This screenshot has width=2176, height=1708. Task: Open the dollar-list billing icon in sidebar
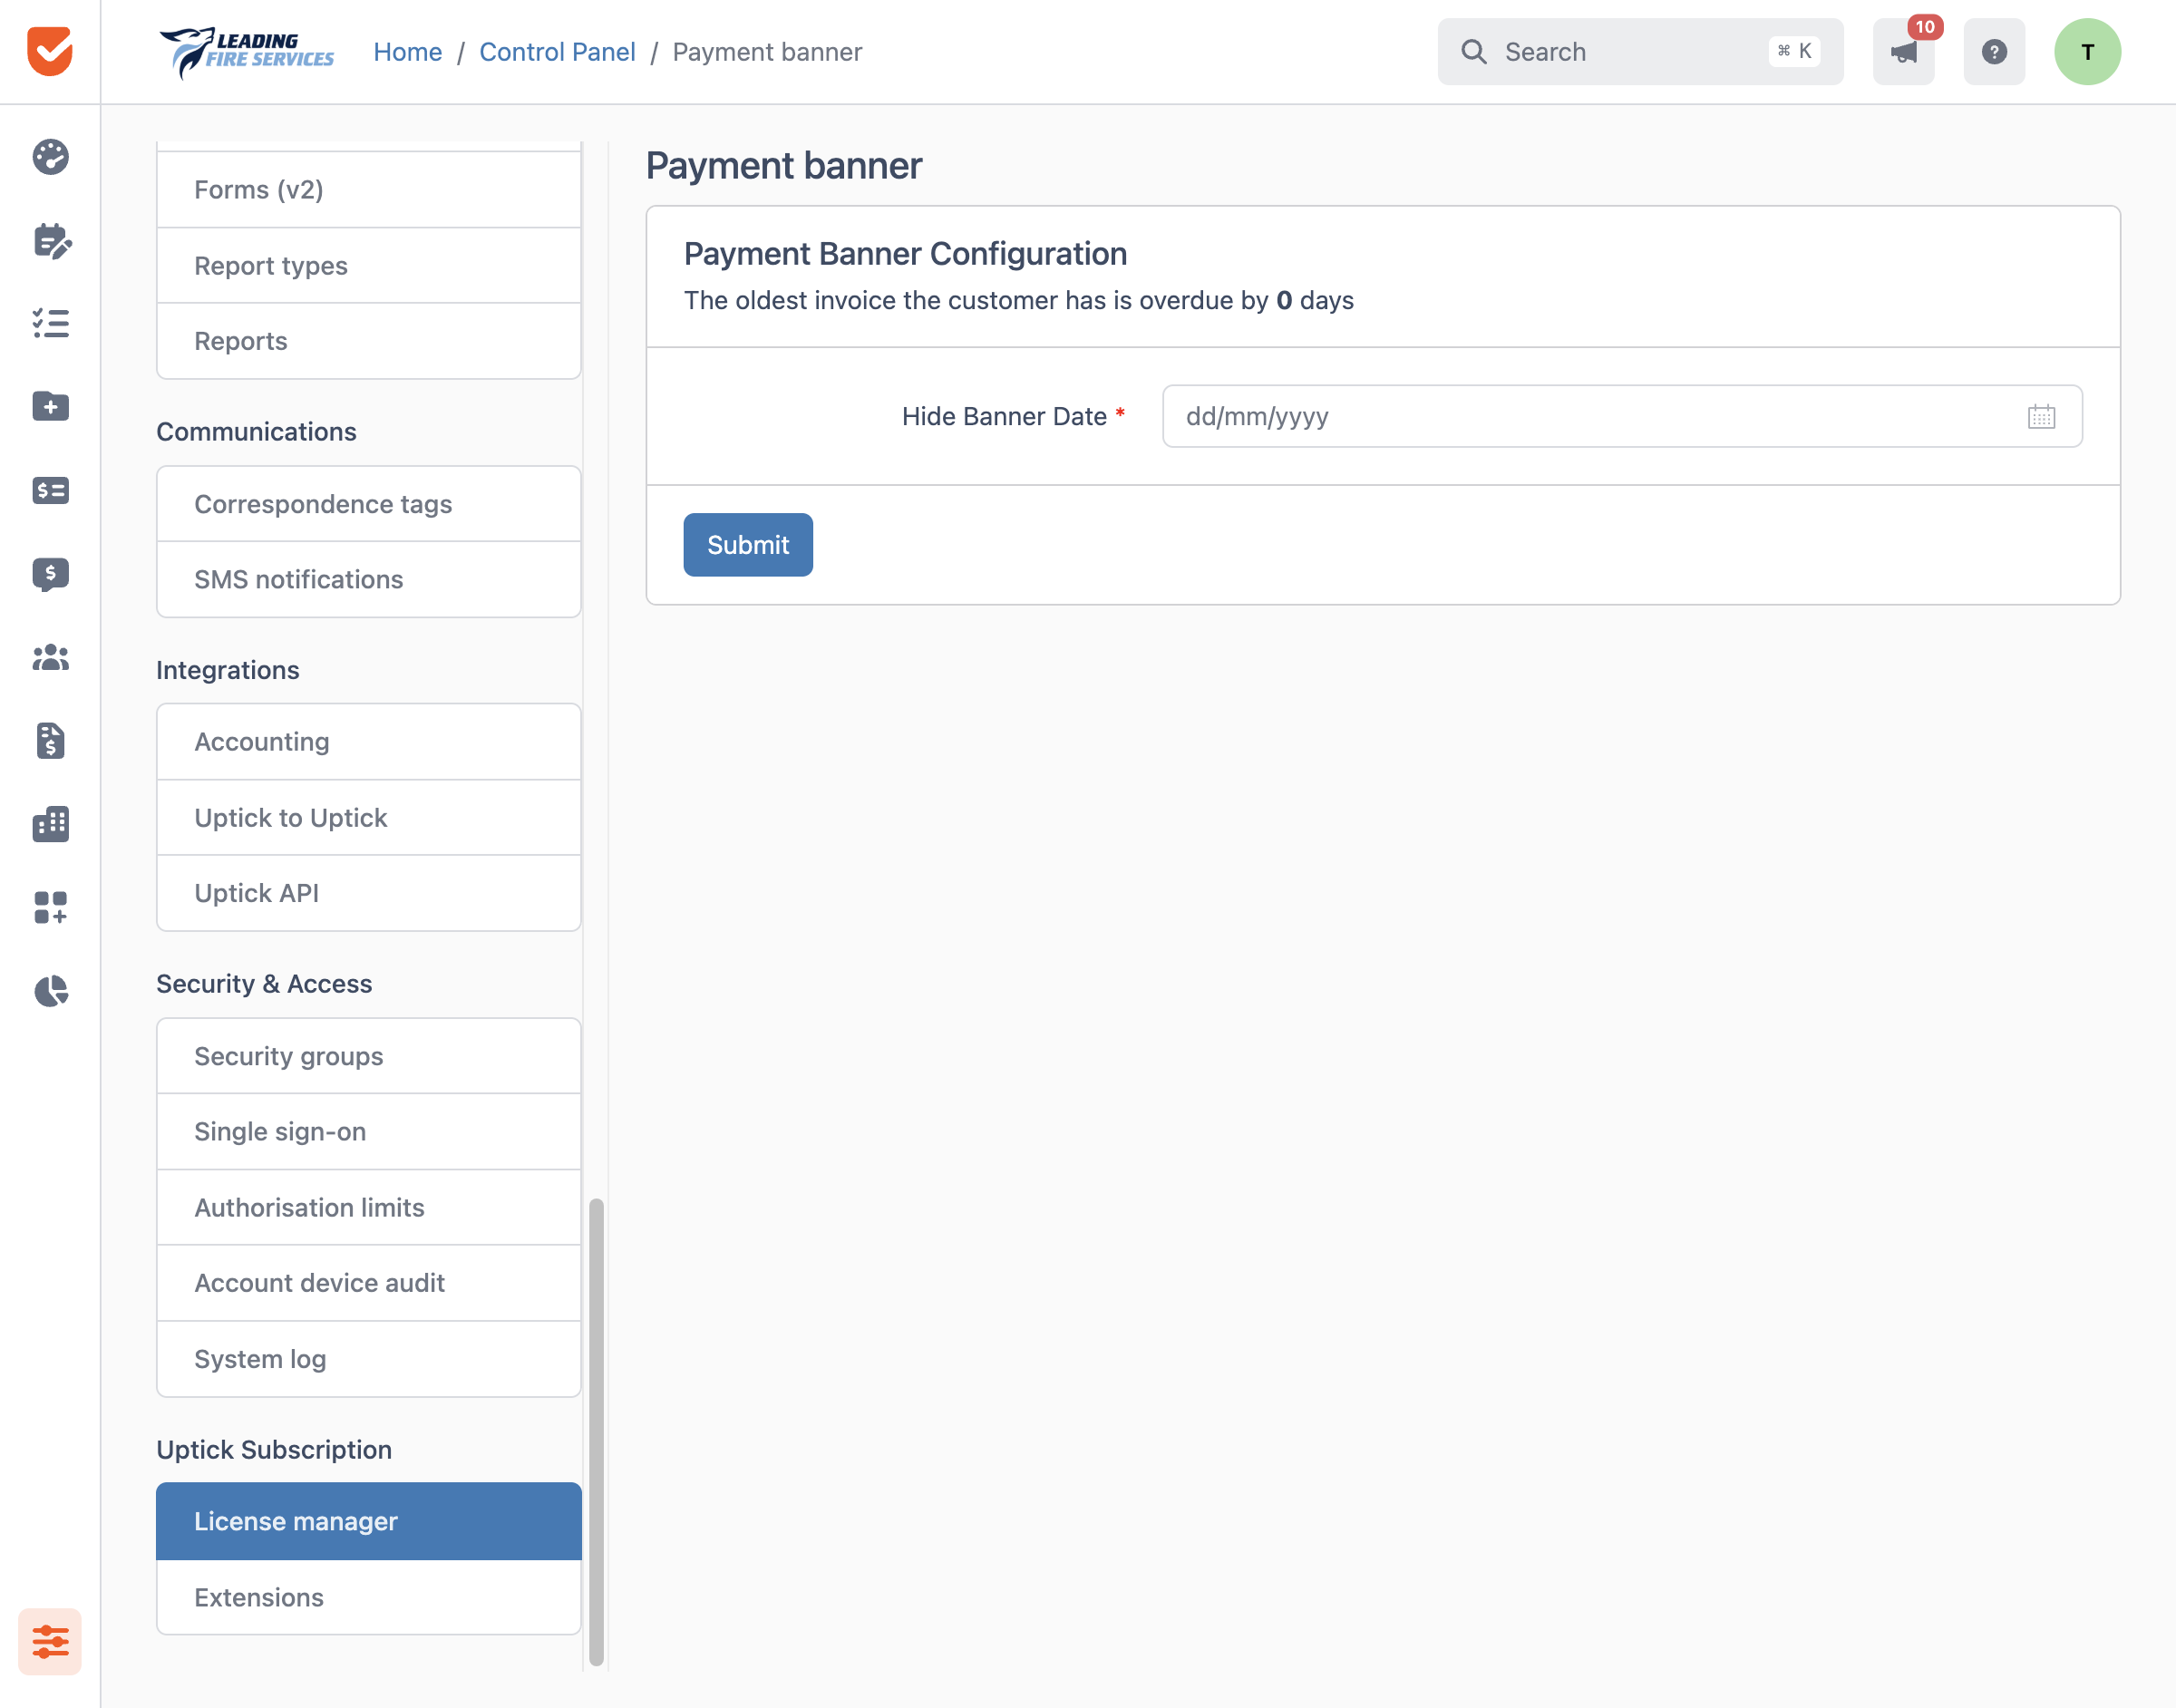click(x=50, y=490)
